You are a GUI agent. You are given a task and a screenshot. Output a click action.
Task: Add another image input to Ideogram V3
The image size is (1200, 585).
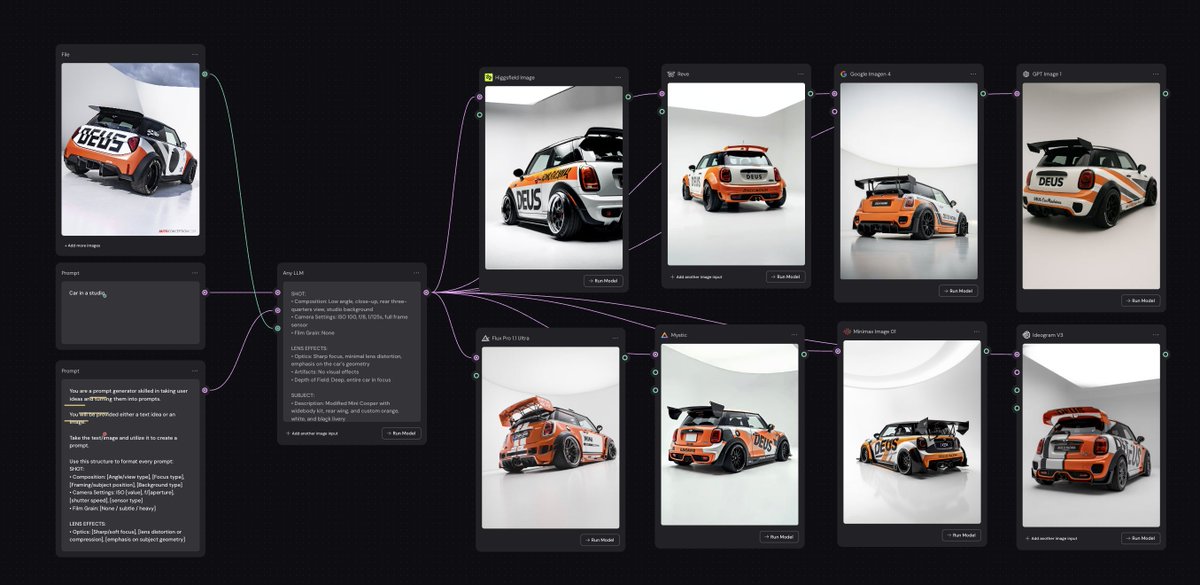[1053, 538]
